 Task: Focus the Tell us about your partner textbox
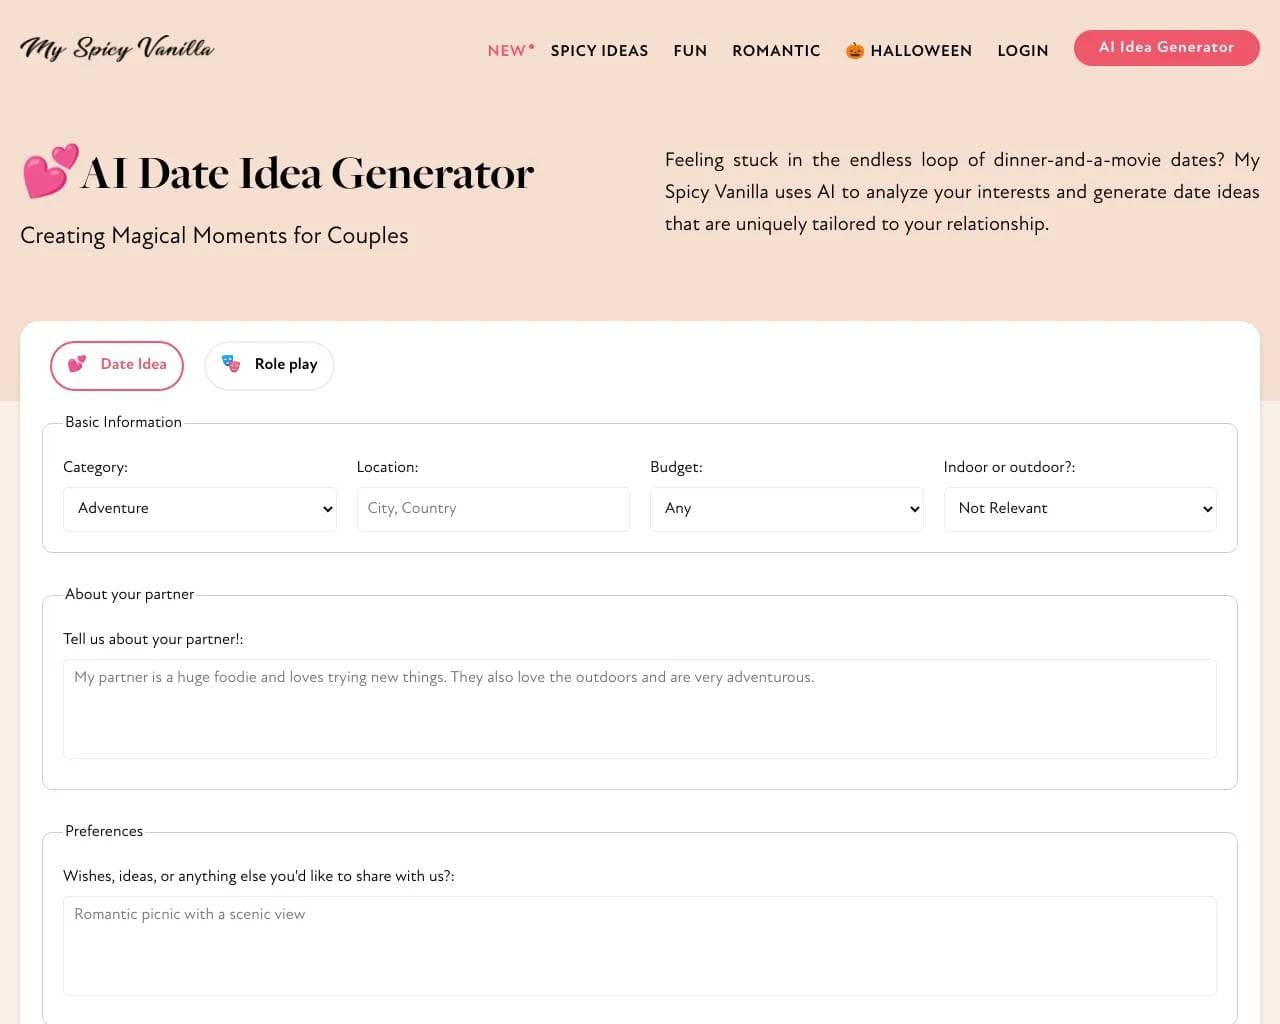click(640, 708)
